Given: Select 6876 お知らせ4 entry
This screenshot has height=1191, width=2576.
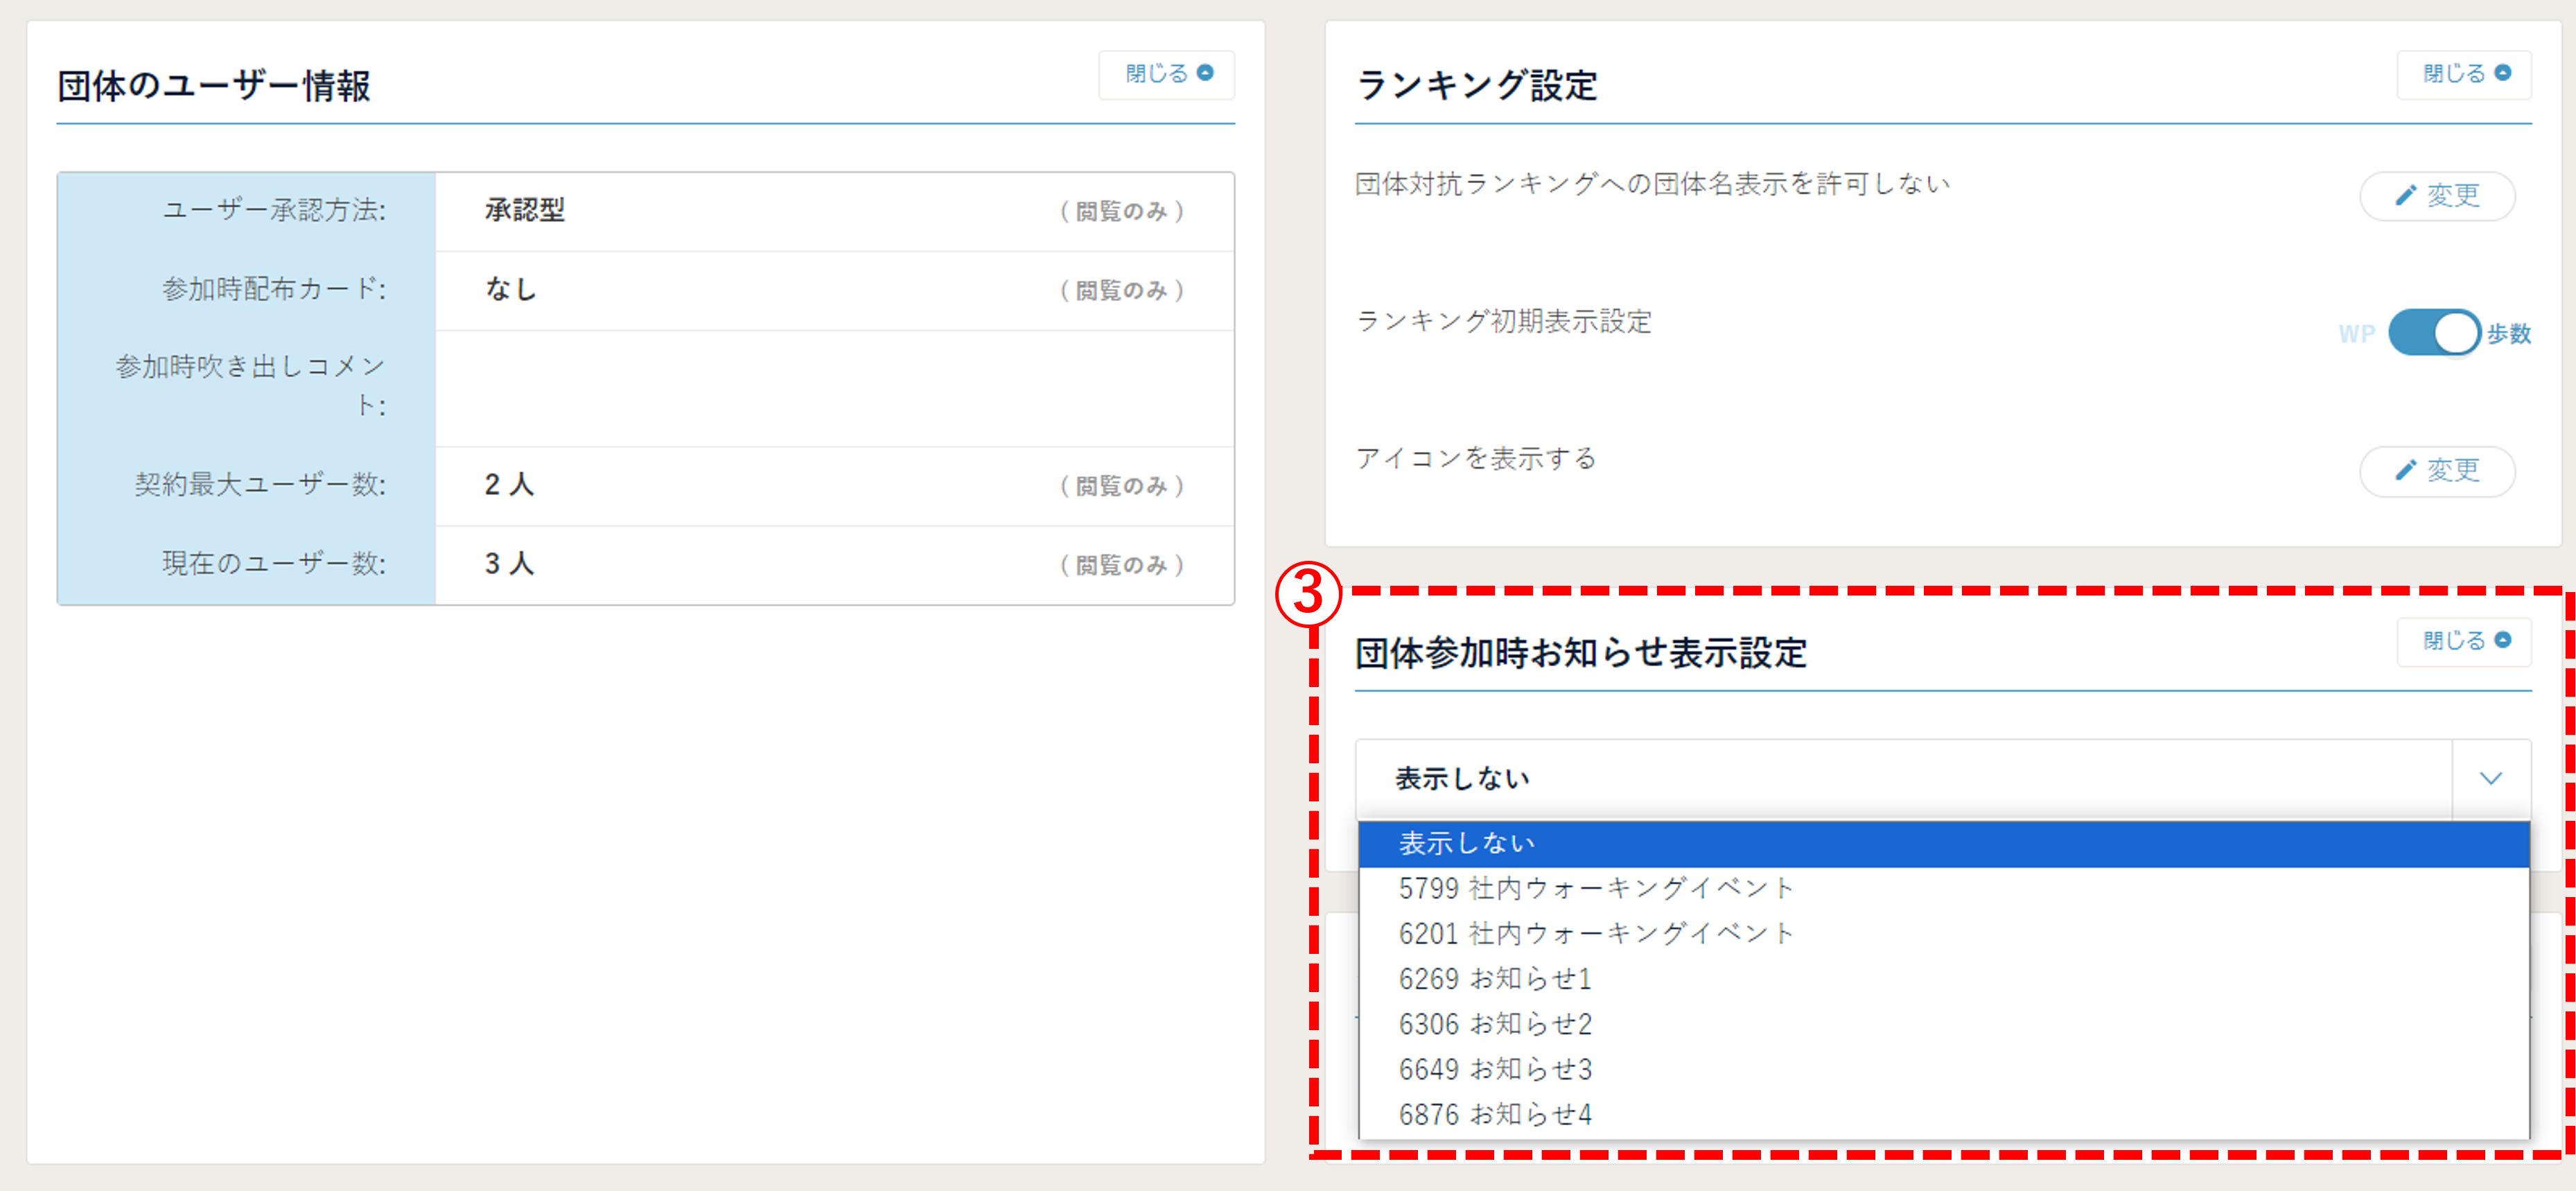Looking at the screenshot, I should [x=1494, y=1114].
